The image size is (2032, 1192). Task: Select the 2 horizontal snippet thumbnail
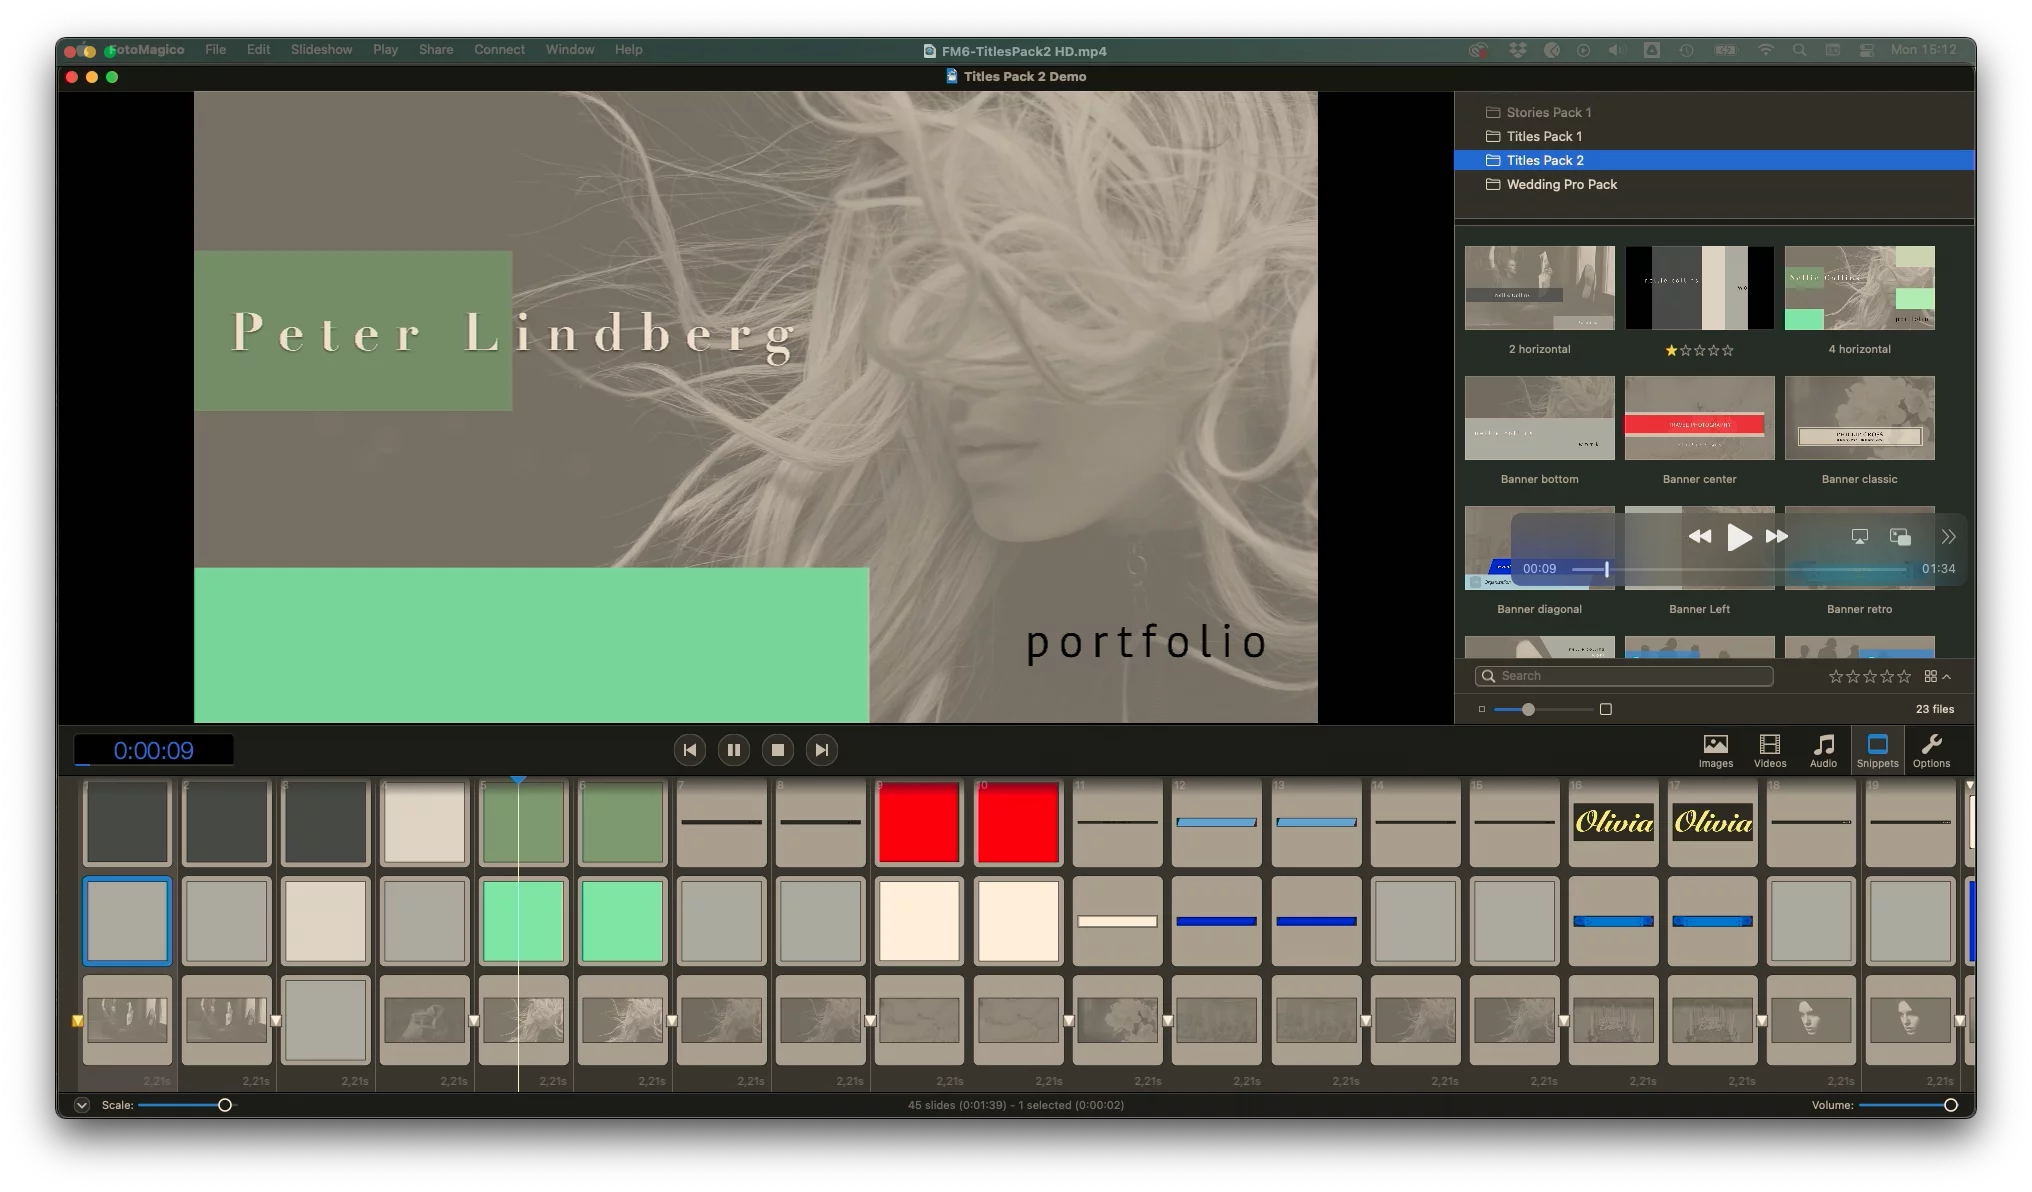1539,288
